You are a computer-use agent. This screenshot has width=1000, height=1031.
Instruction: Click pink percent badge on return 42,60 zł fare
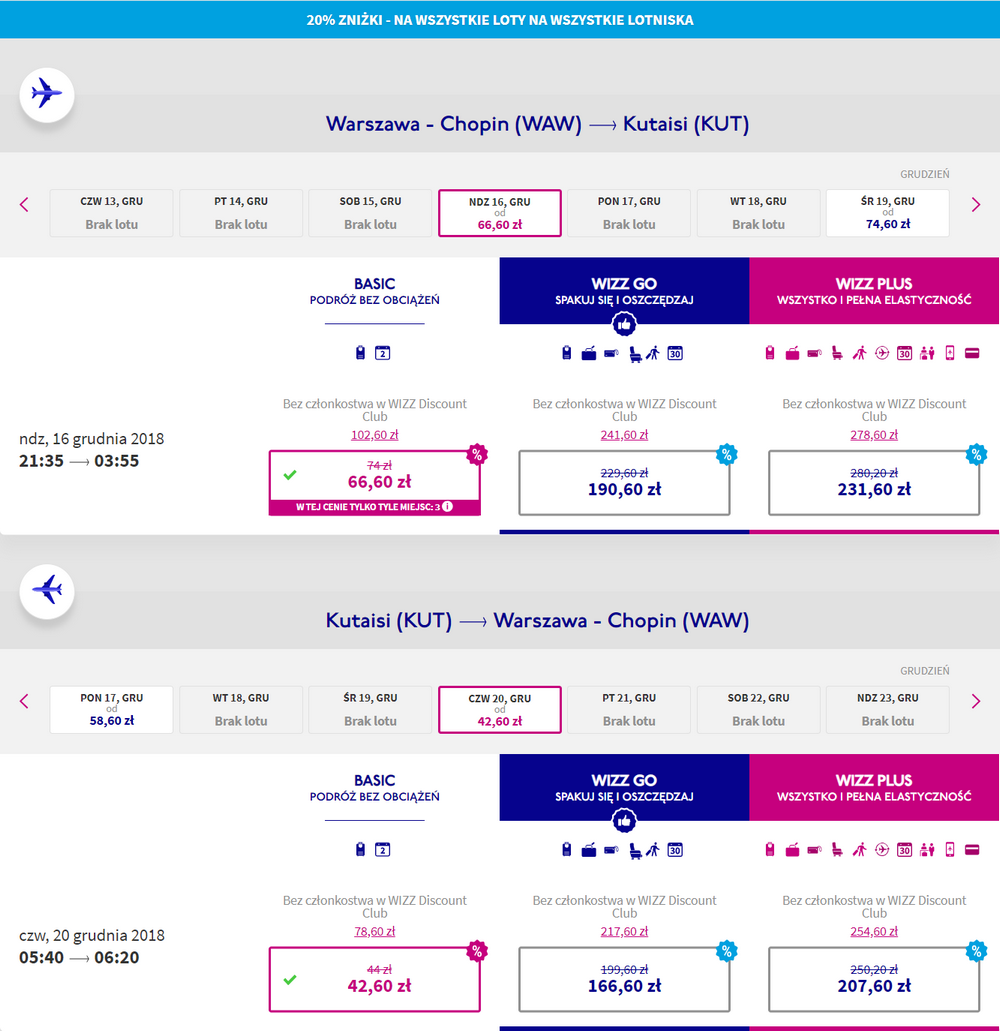(477, 950)
